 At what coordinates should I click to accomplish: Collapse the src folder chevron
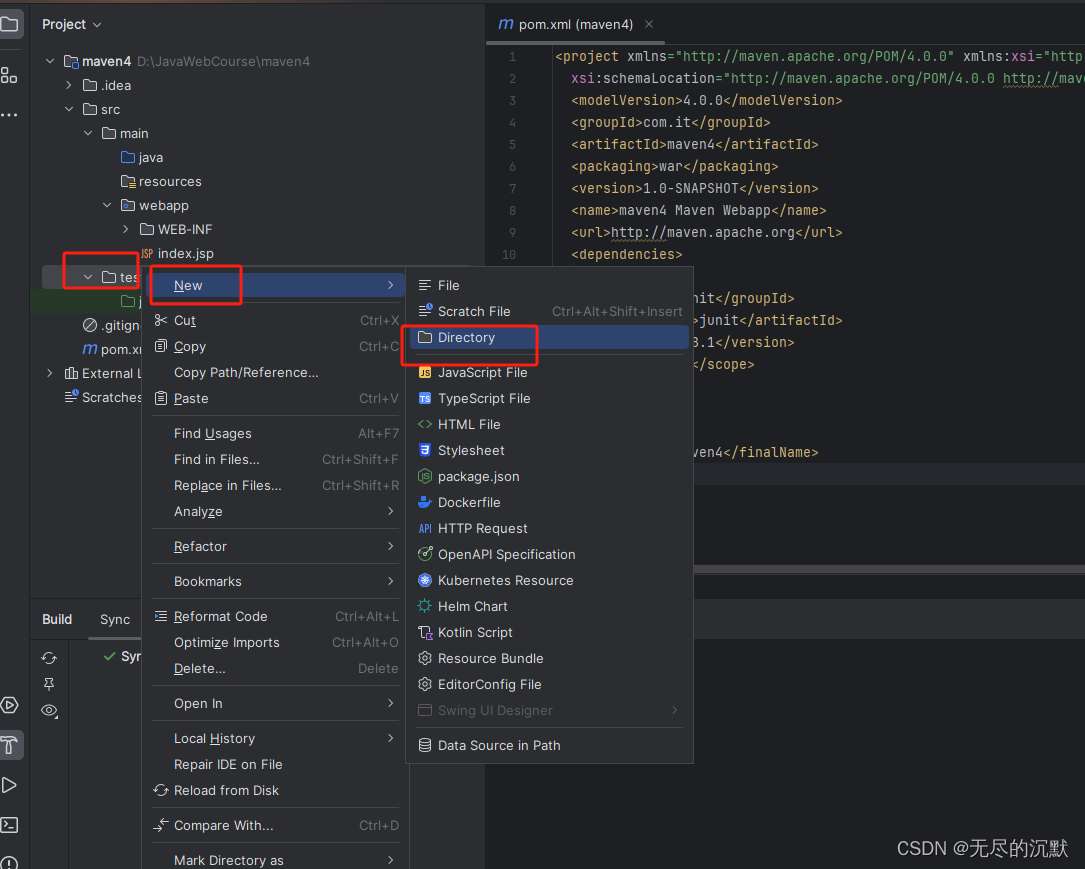(x=69, y=109)
